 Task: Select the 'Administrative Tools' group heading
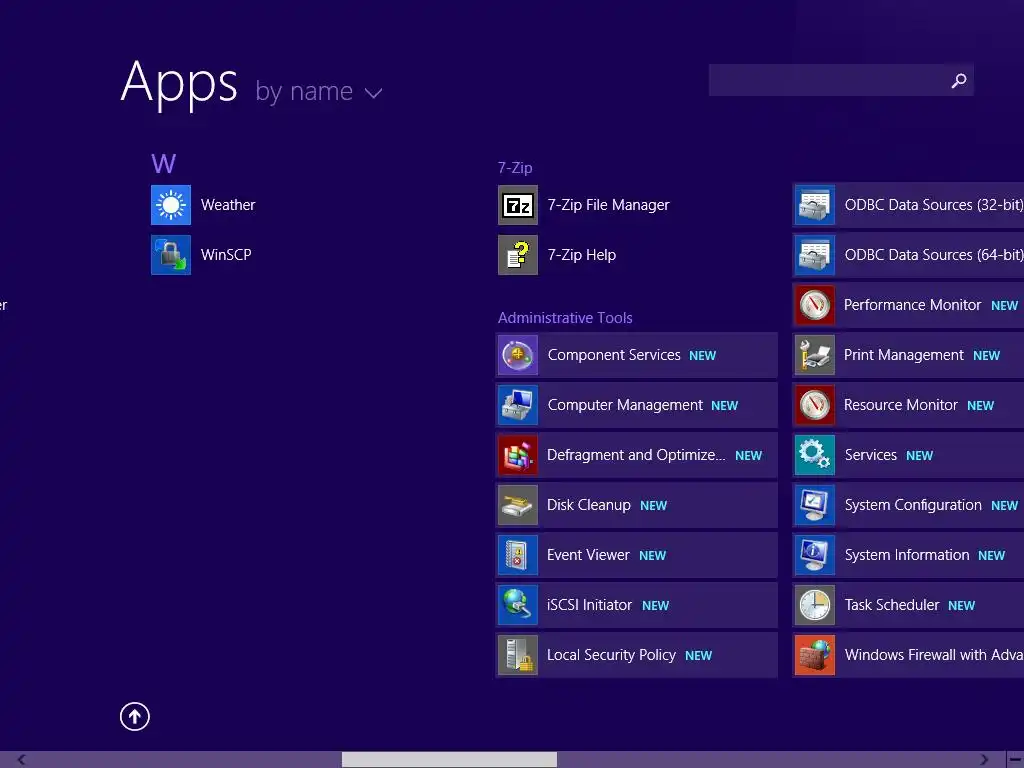point(565,318)
